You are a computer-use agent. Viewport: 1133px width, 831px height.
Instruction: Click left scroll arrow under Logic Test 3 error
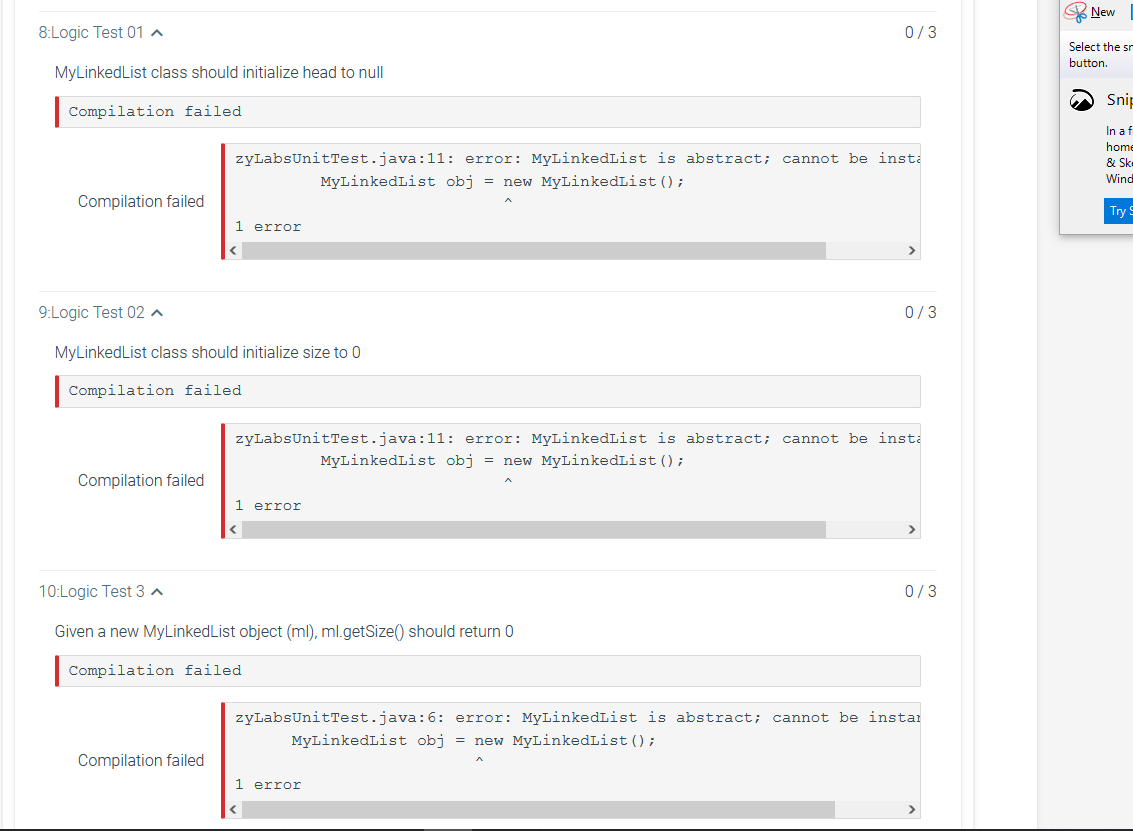(x=232, y=808)
